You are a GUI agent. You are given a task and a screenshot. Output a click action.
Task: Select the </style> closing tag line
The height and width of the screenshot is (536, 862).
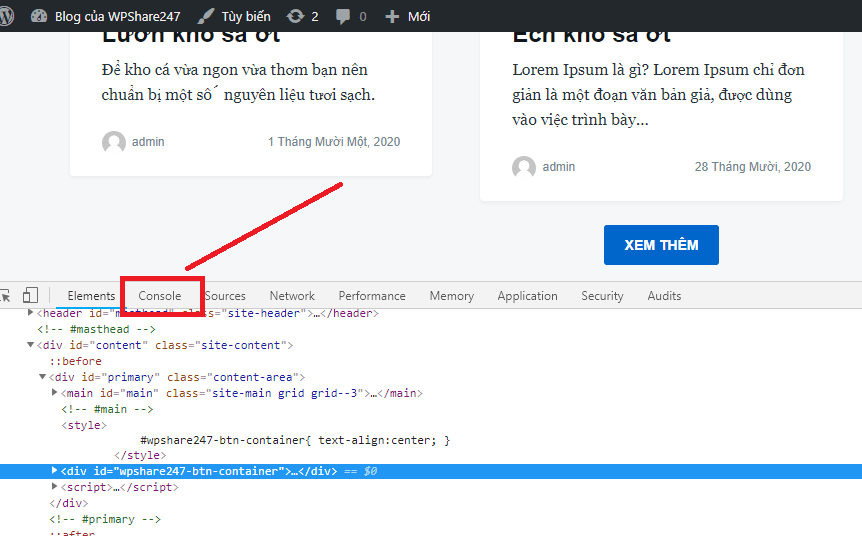pos(140,455)
